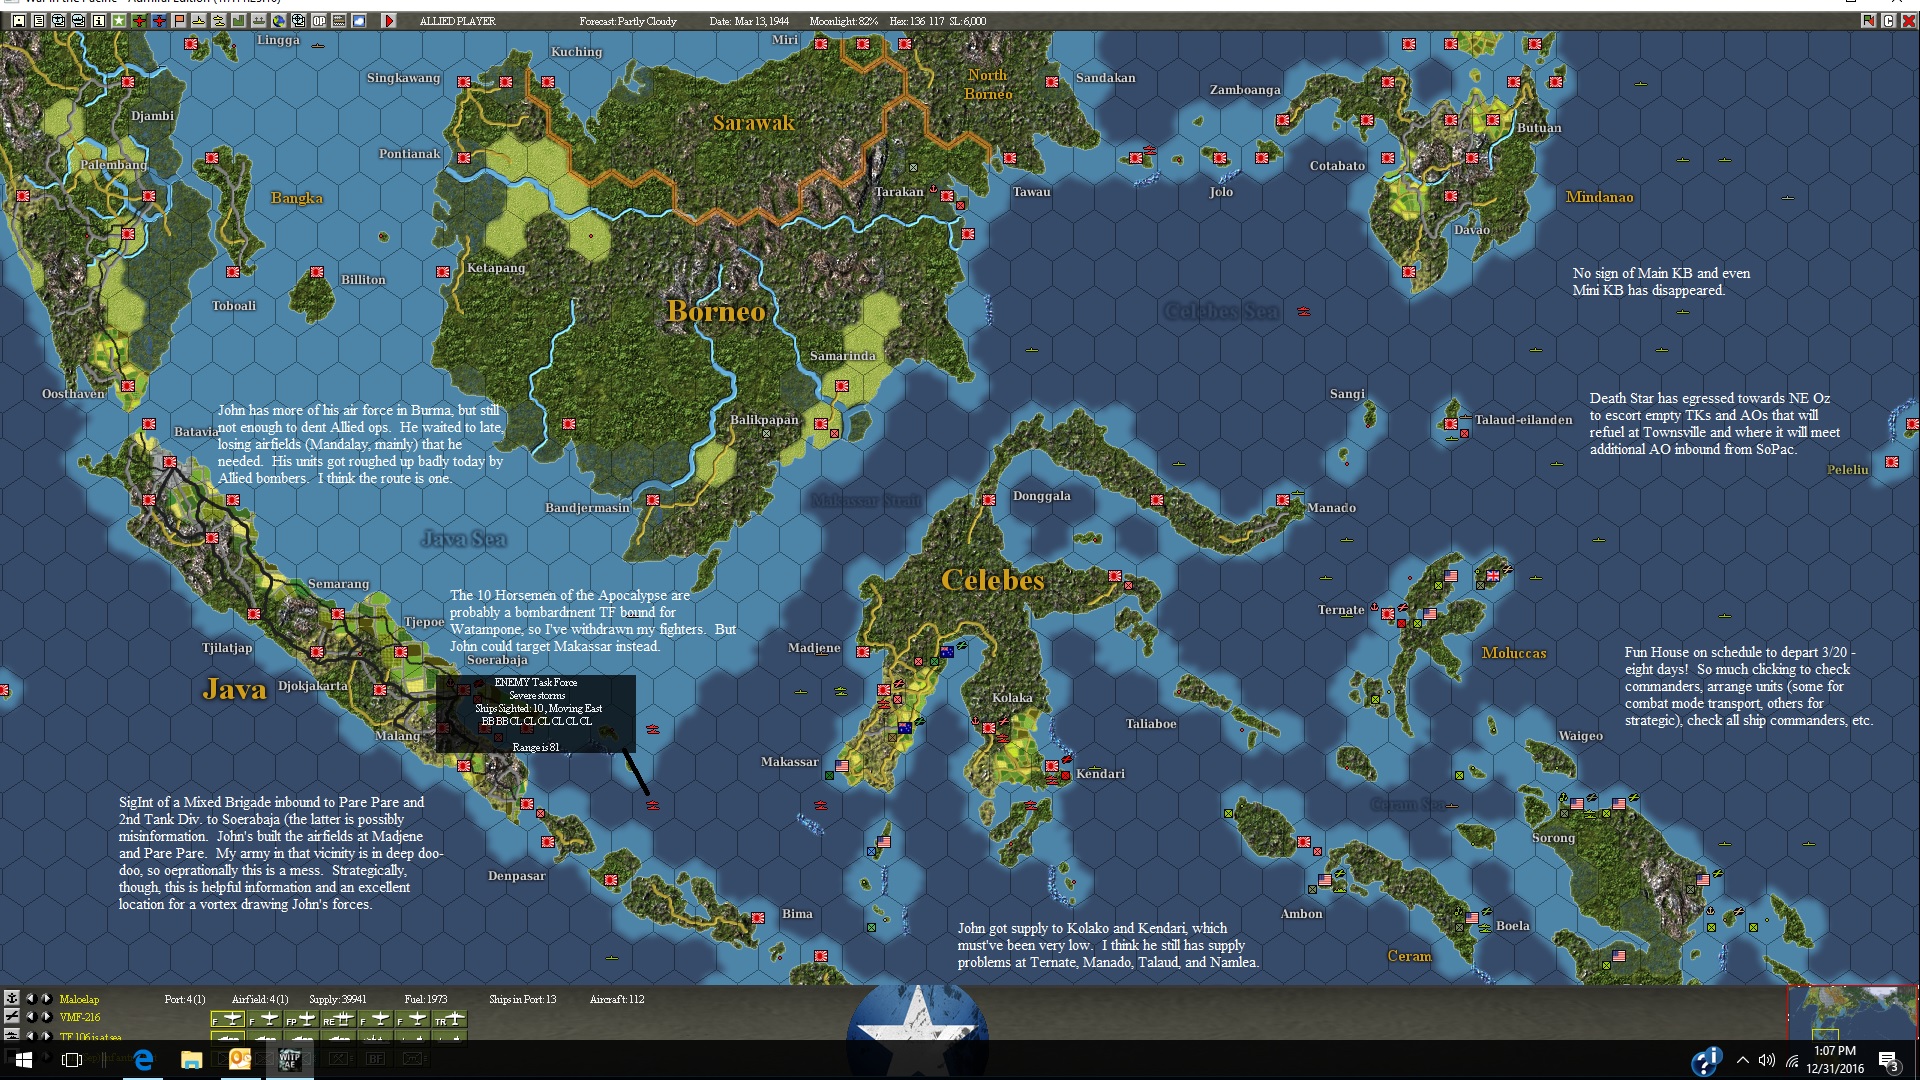
Task: Click the 'Aircraft: 112' text
Action: click(x=617, y=999)
